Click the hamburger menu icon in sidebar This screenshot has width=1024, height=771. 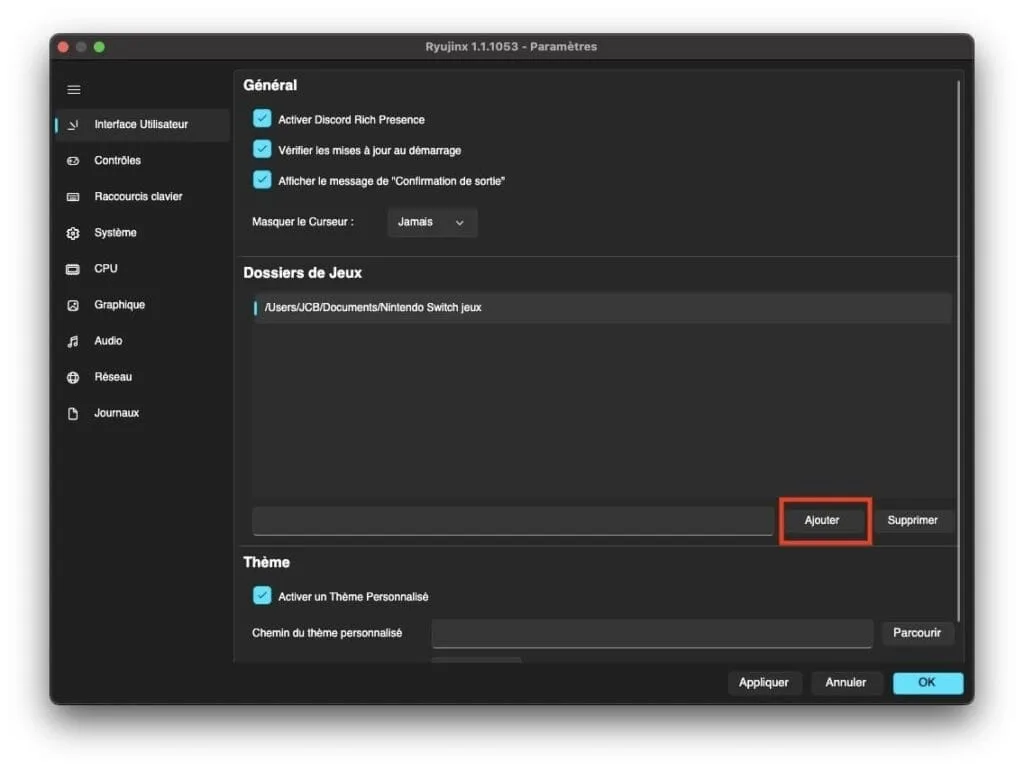click(x=74, y=90)
